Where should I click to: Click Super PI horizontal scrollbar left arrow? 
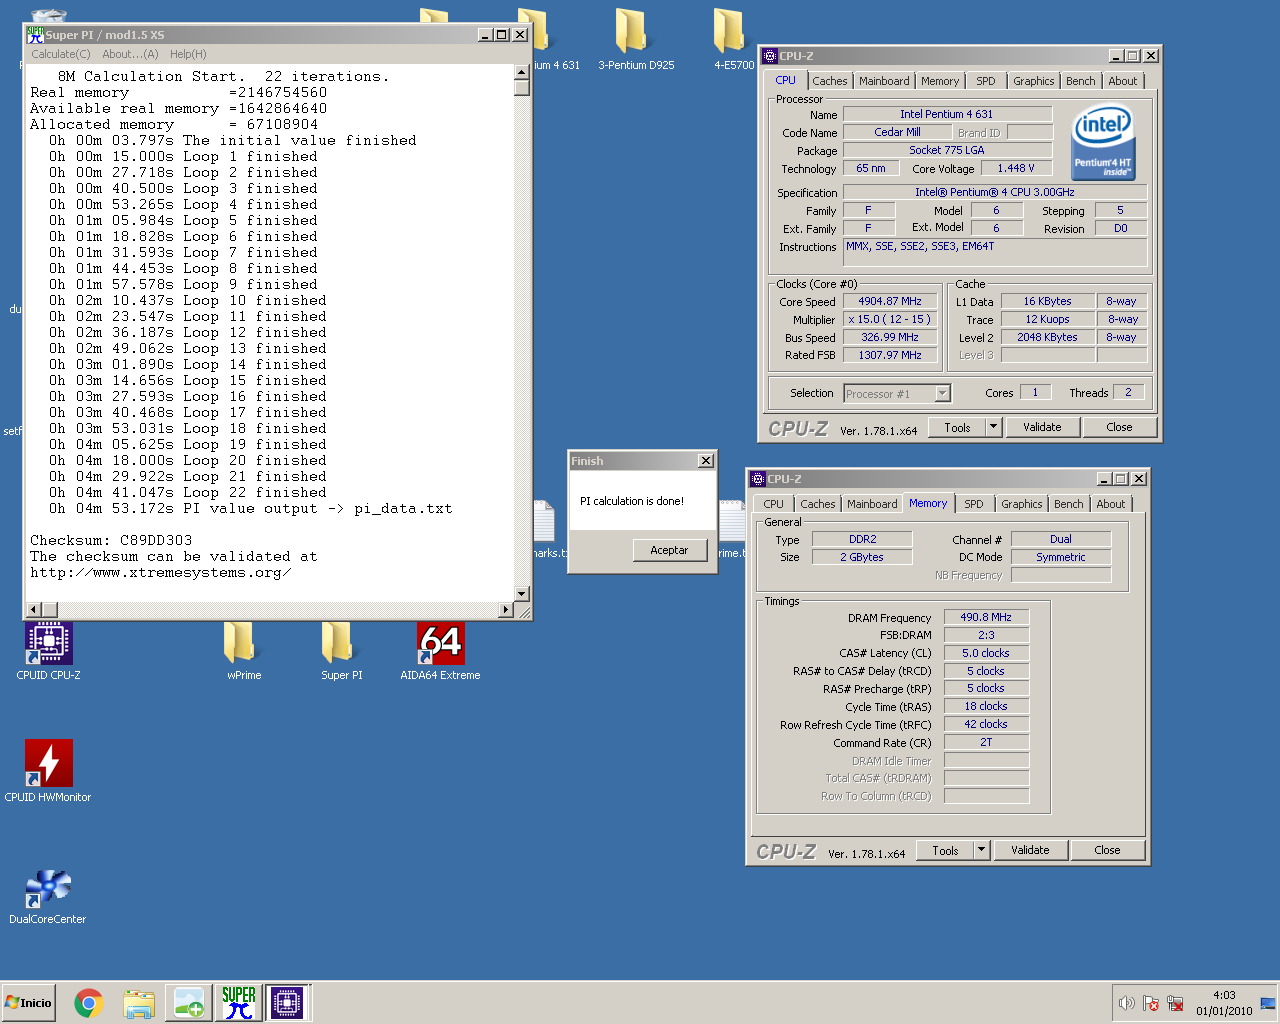coord(34,609)
